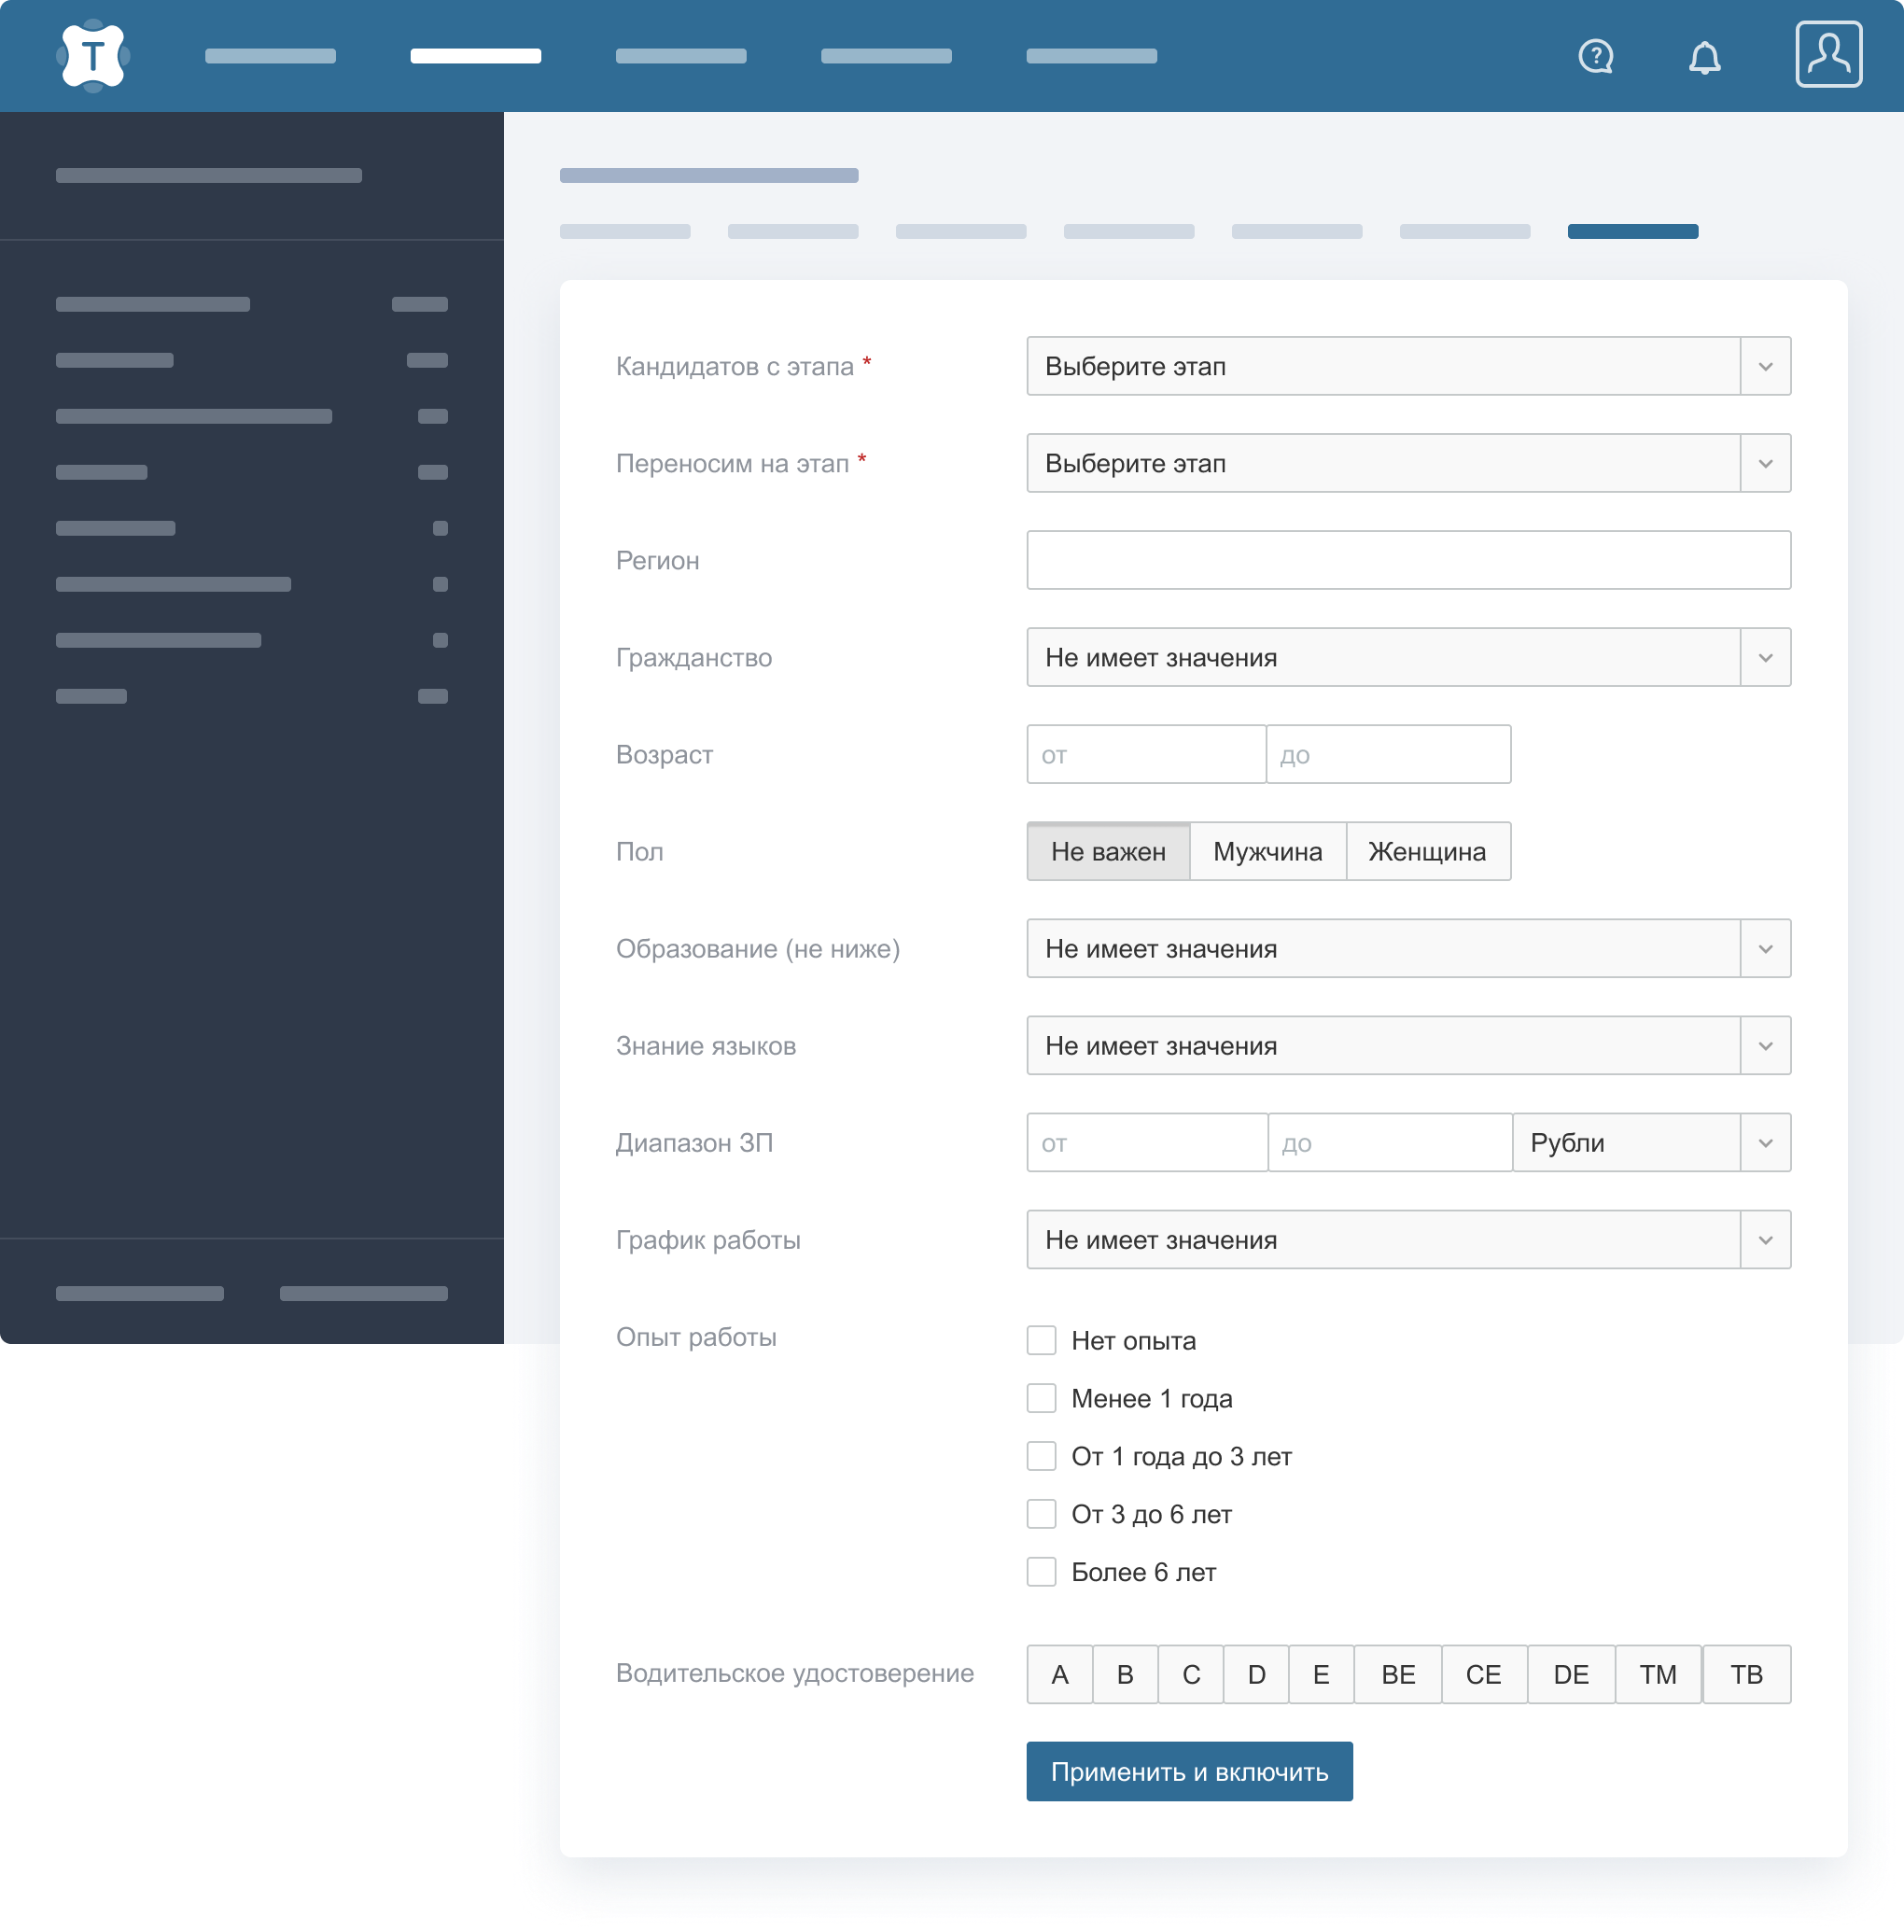
Task: Open the help question icon
Action: tap(1595, 56)
